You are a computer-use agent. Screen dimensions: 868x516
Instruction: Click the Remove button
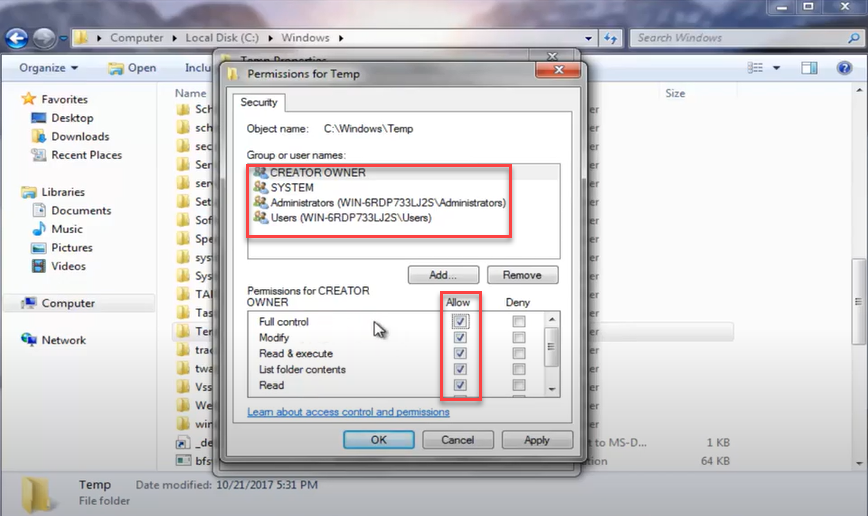coord(522,275)
